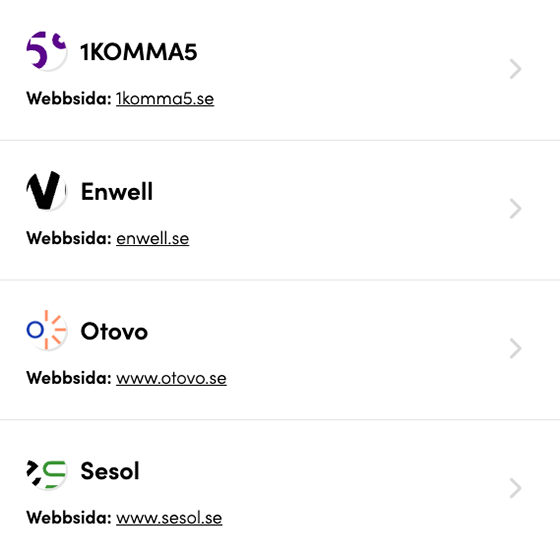Open the Otovo row arrow

[515, 348]
